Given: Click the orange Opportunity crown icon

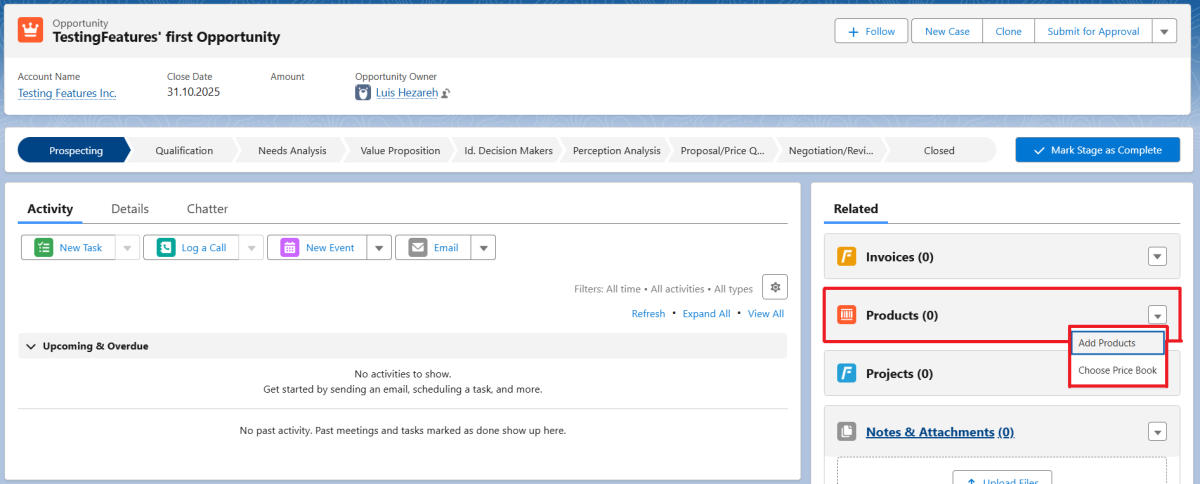Looking at the screenshot, I should pyautogui.click(x=30, y=31).
